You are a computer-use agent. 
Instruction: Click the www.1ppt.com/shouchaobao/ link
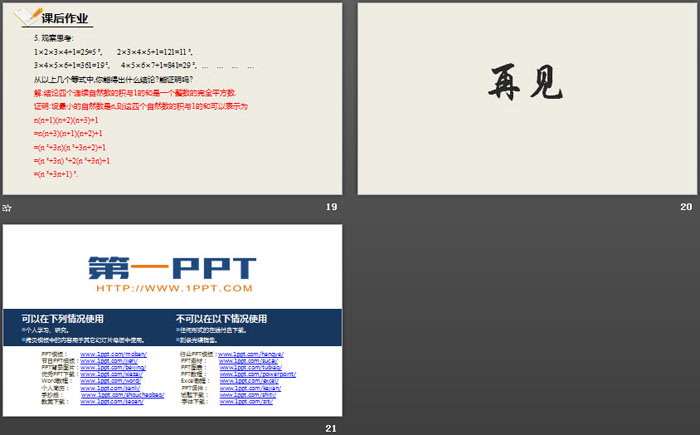click(122, 395)
